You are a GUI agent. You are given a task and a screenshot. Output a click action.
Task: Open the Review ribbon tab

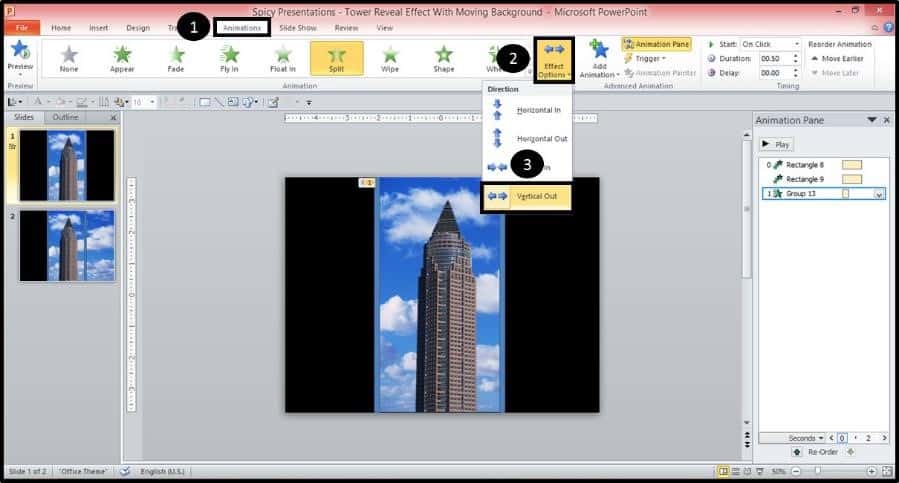[346, 28]
